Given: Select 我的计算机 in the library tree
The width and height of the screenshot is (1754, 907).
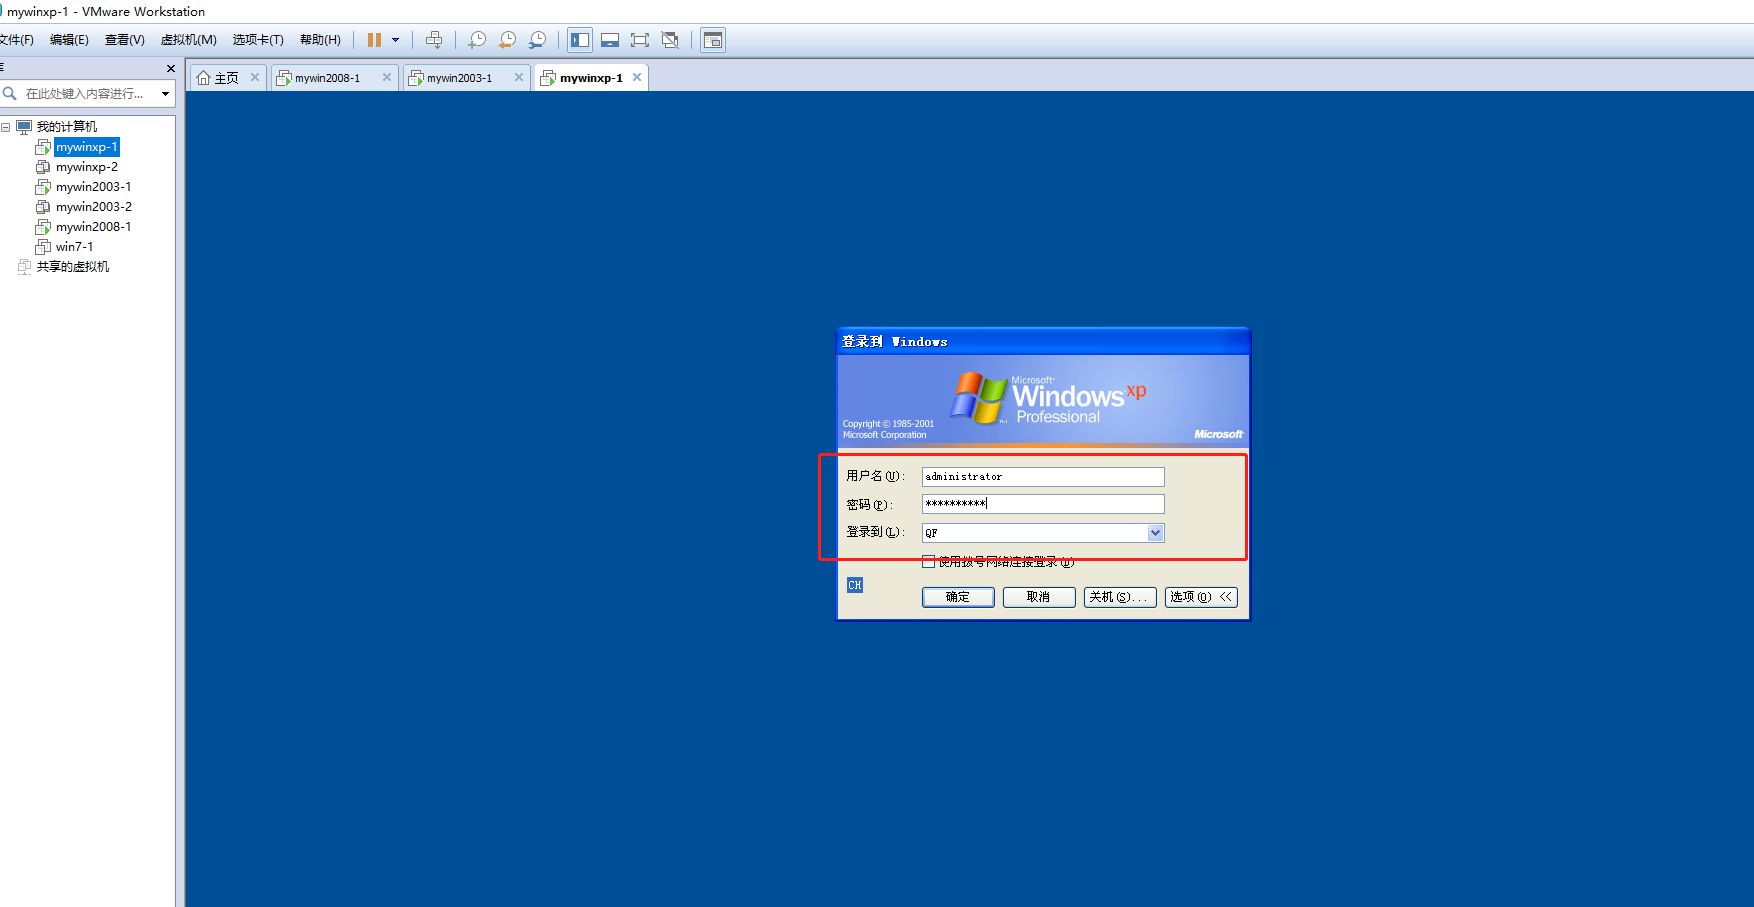Looking at the screenshot, I should (x=67, y=127).
